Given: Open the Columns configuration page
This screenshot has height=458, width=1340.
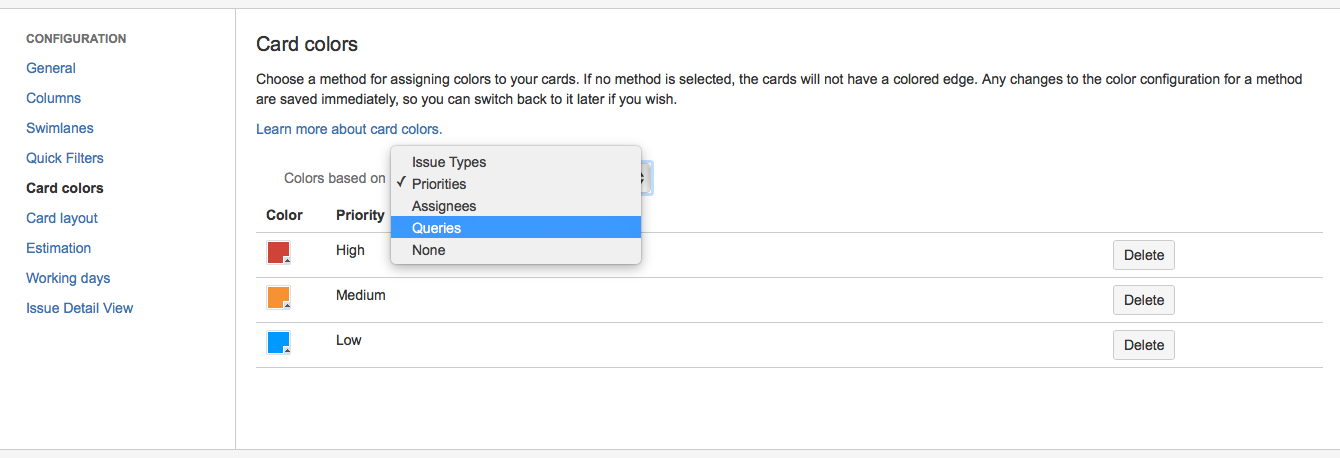Looking at the screenshot, I should pyautogui.click(x=53, y=98).
